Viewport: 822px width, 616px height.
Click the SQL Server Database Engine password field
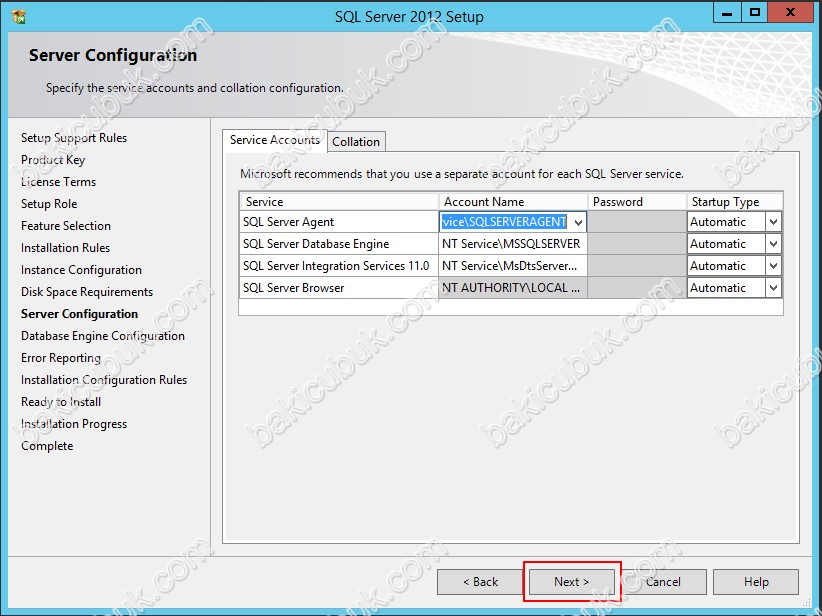[x=637, y=244]
